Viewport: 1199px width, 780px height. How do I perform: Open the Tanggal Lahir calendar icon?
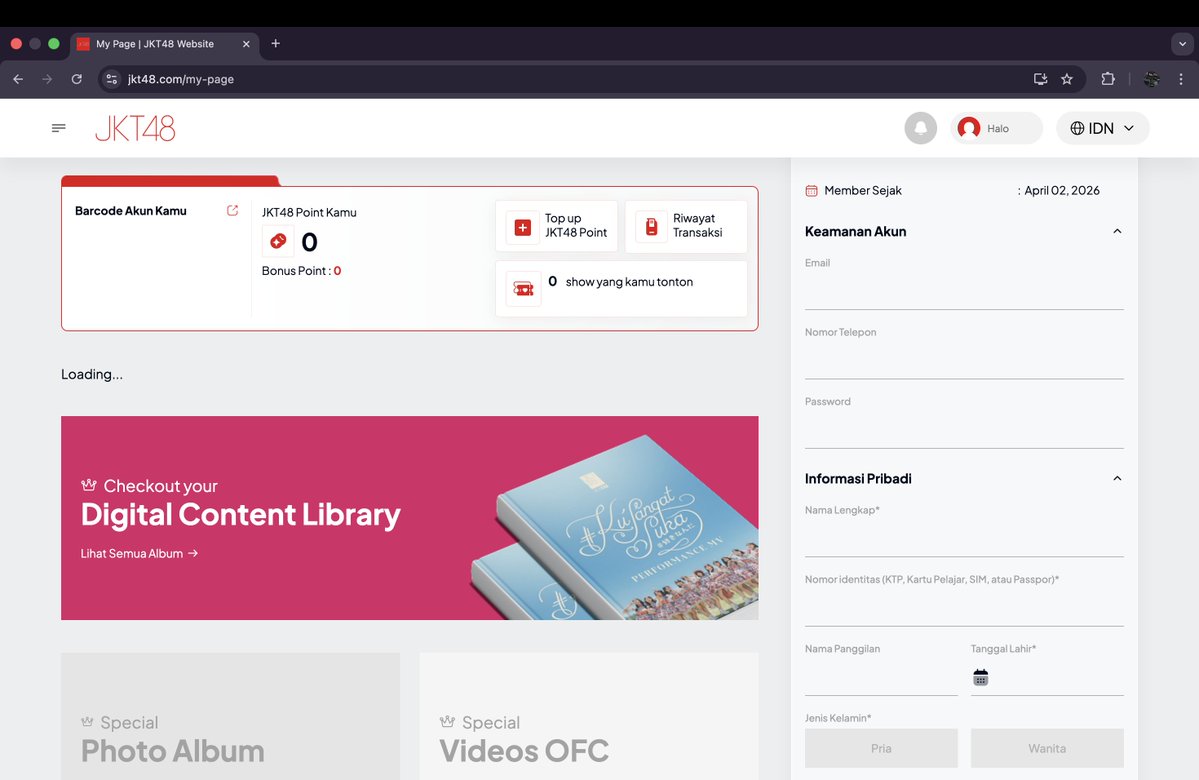tap(981, 678)
